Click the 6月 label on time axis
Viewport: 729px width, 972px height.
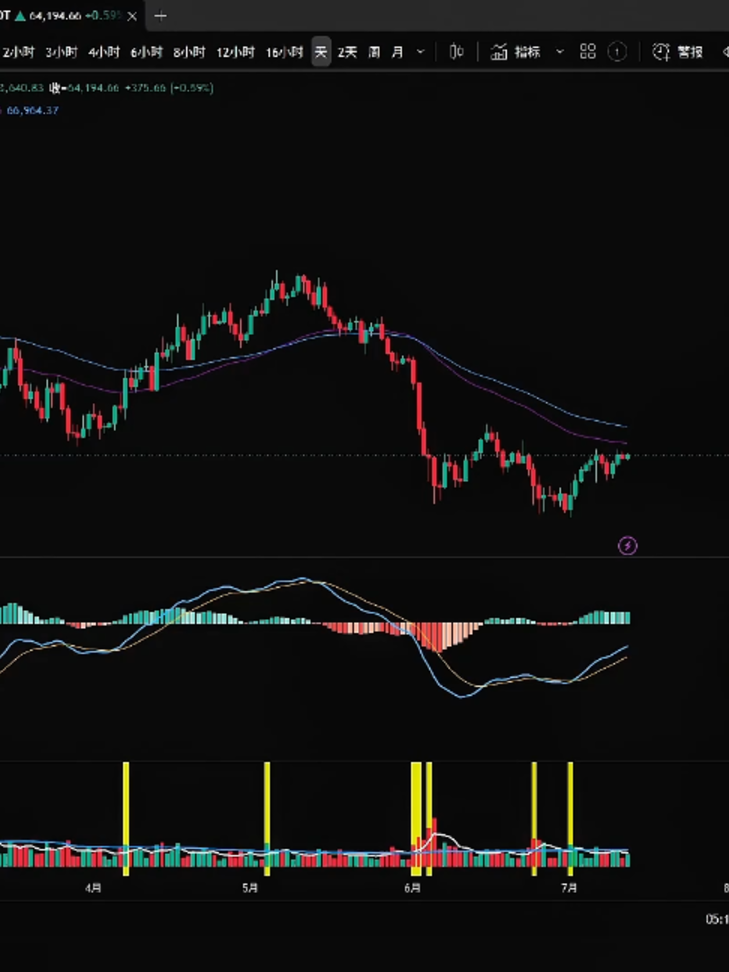(413, 888)
